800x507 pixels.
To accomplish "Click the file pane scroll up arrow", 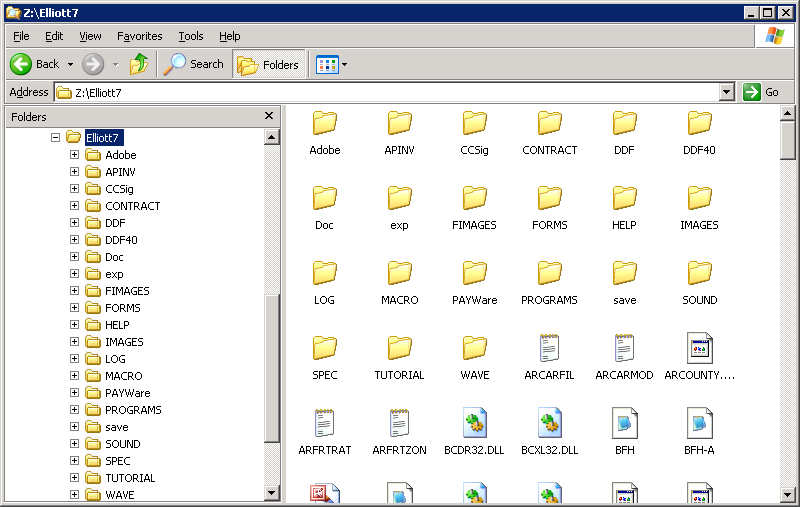I will click(787, 113).
